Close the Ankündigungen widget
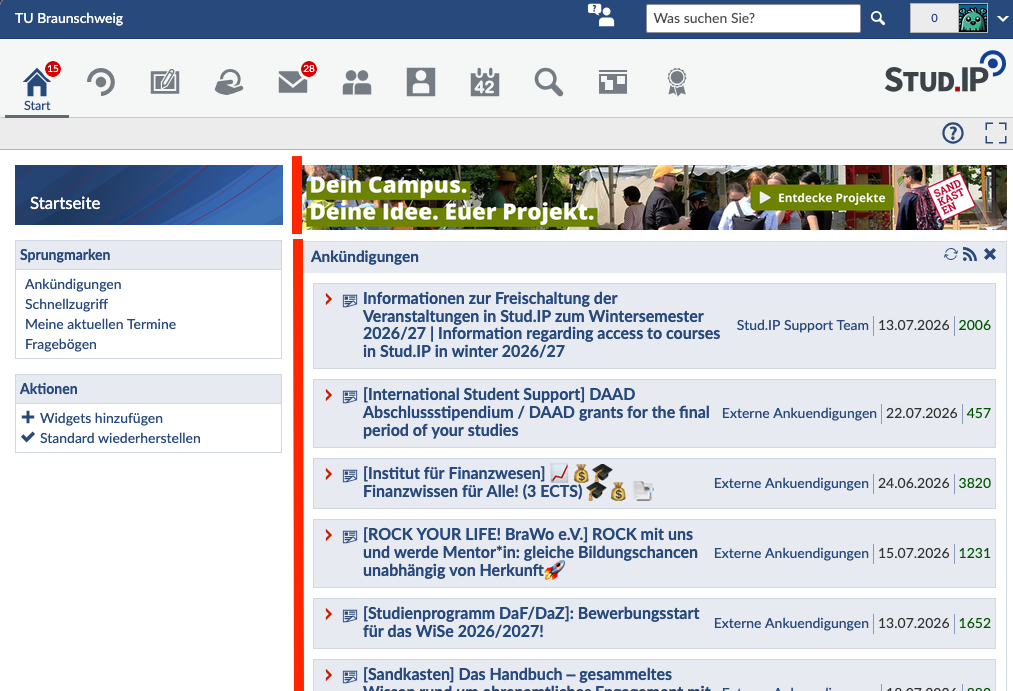 click(x=990, y=254)
